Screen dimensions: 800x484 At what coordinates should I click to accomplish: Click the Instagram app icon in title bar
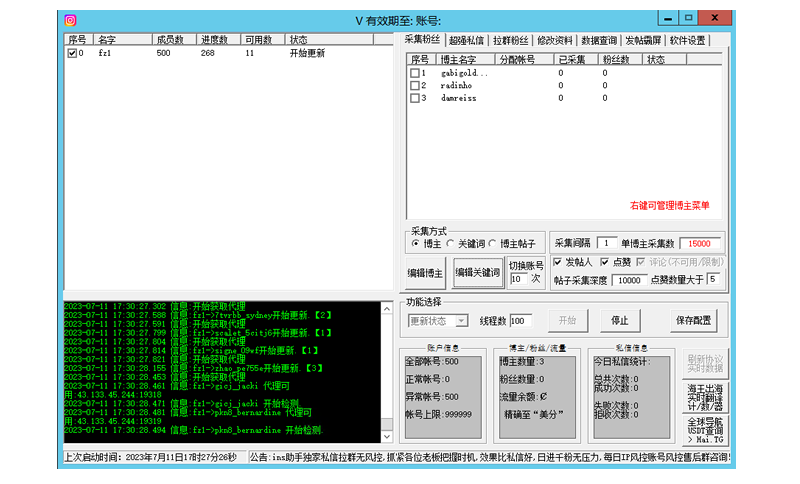tap(70, 19)
